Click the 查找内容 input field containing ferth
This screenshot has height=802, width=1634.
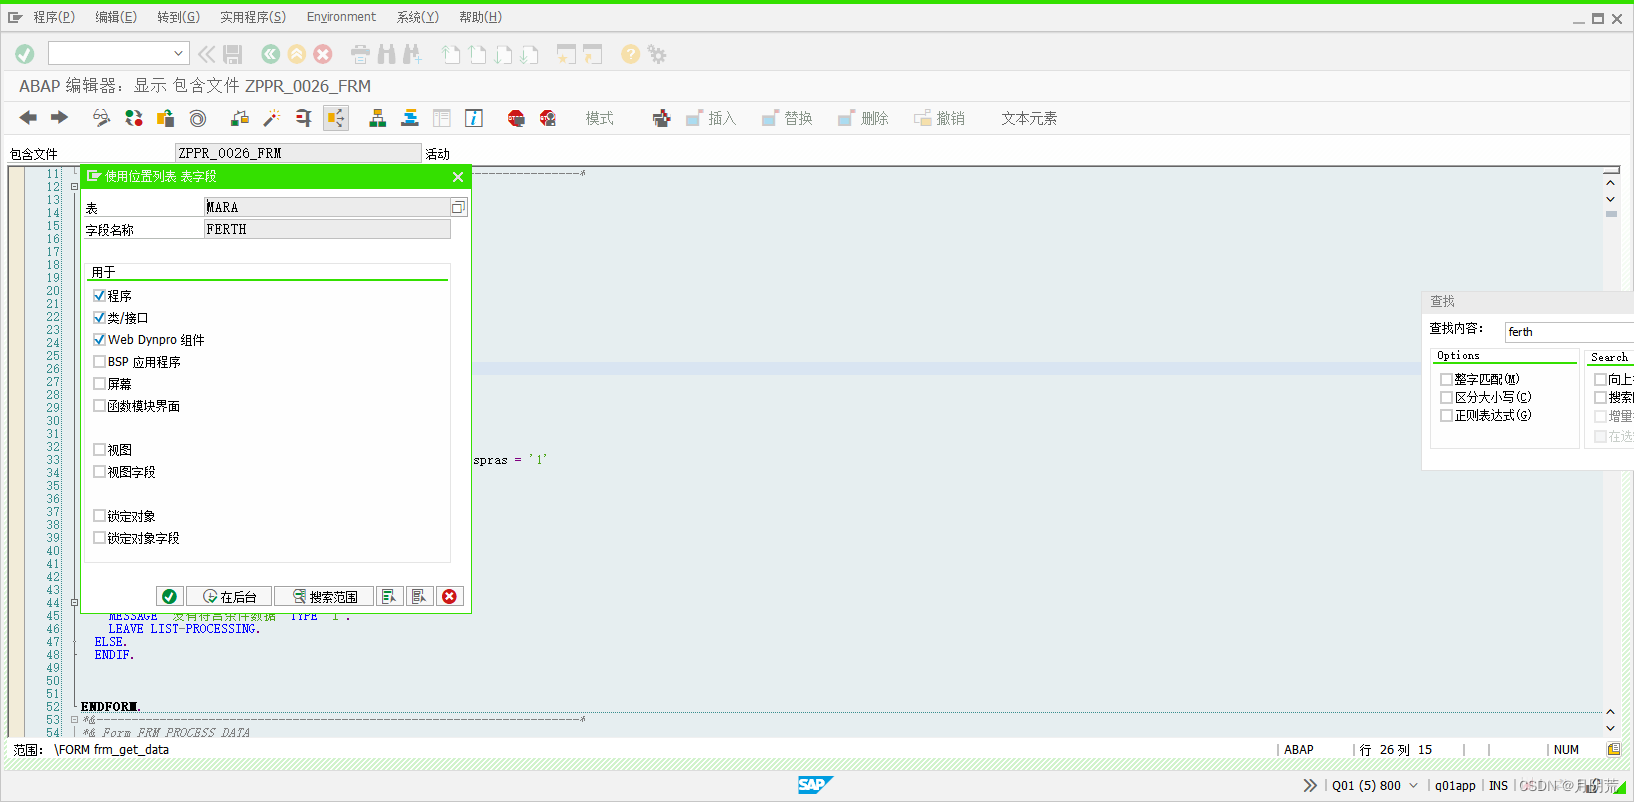(1569, 331)
